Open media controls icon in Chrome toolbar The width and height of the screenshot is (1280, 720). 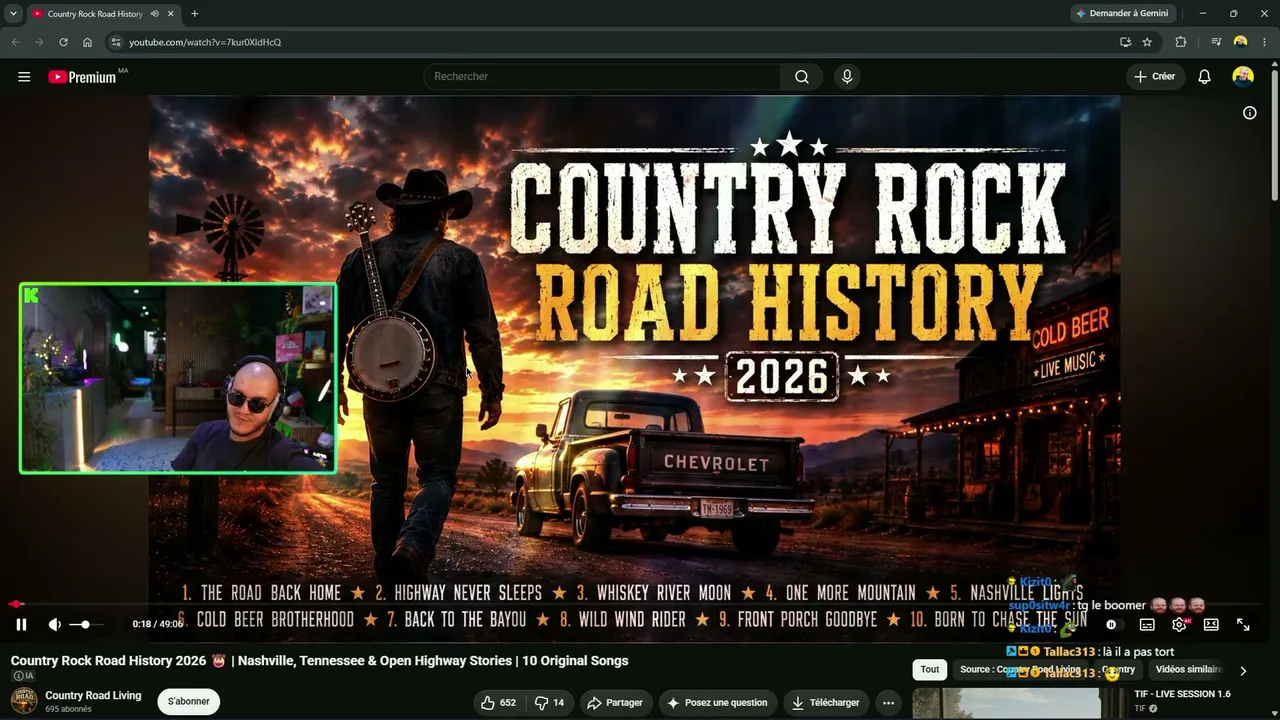click(1216, 42)
